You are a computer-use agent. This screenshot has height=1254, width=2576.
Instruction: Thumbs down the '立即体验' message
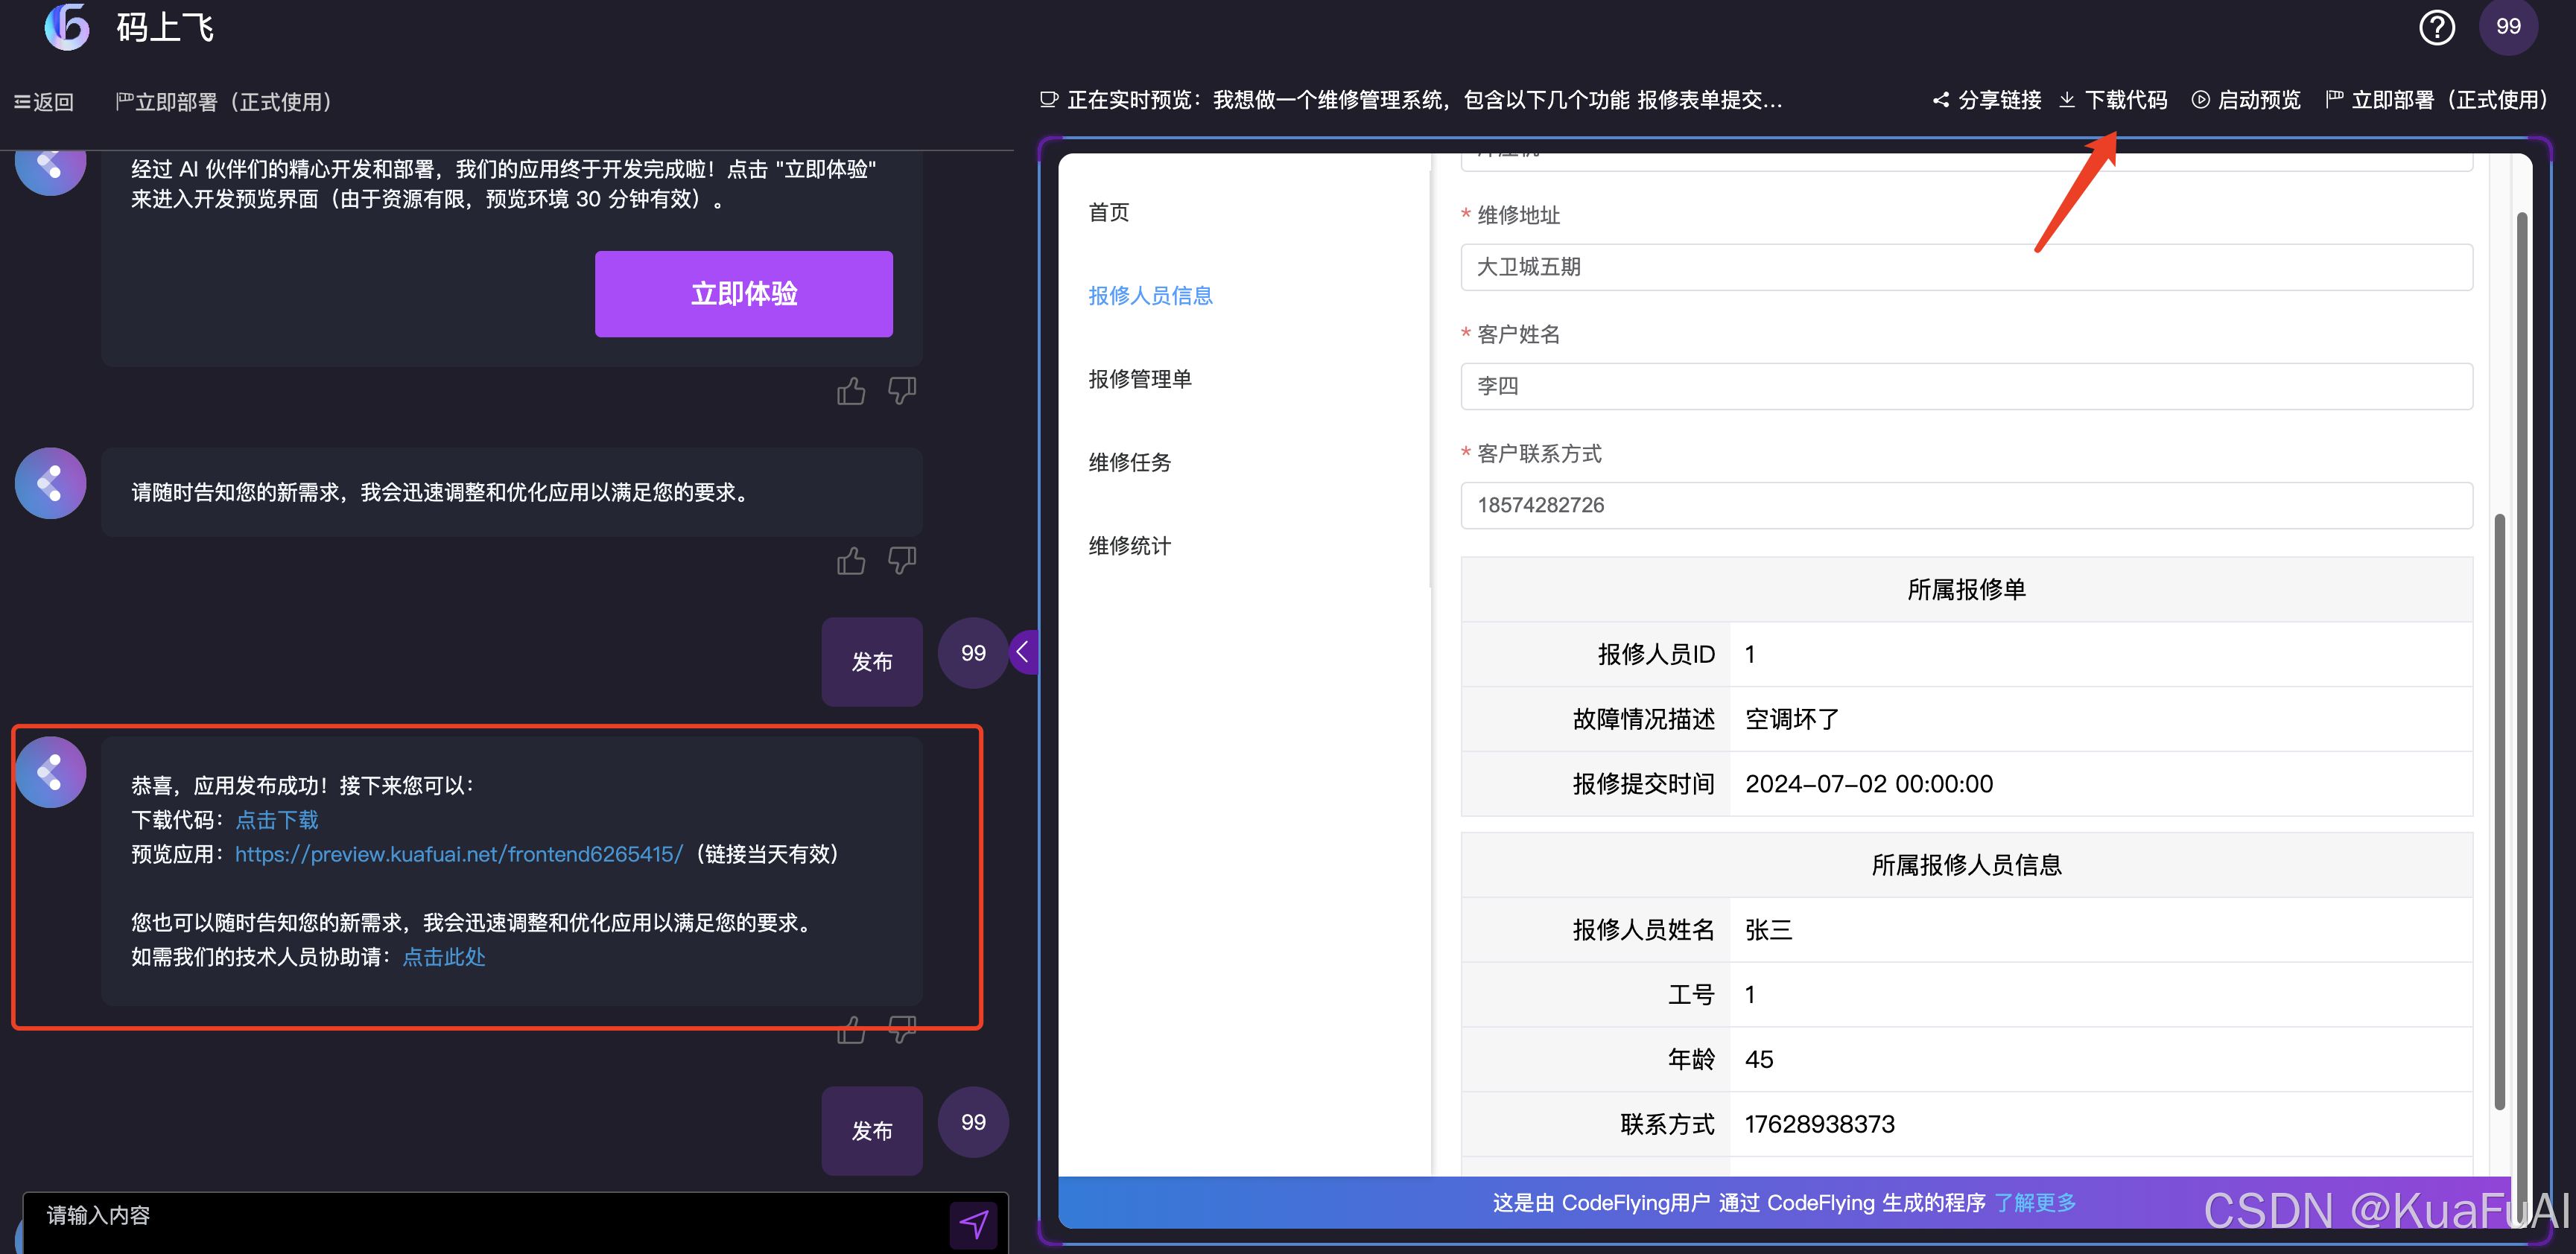(x=902, y=391)
